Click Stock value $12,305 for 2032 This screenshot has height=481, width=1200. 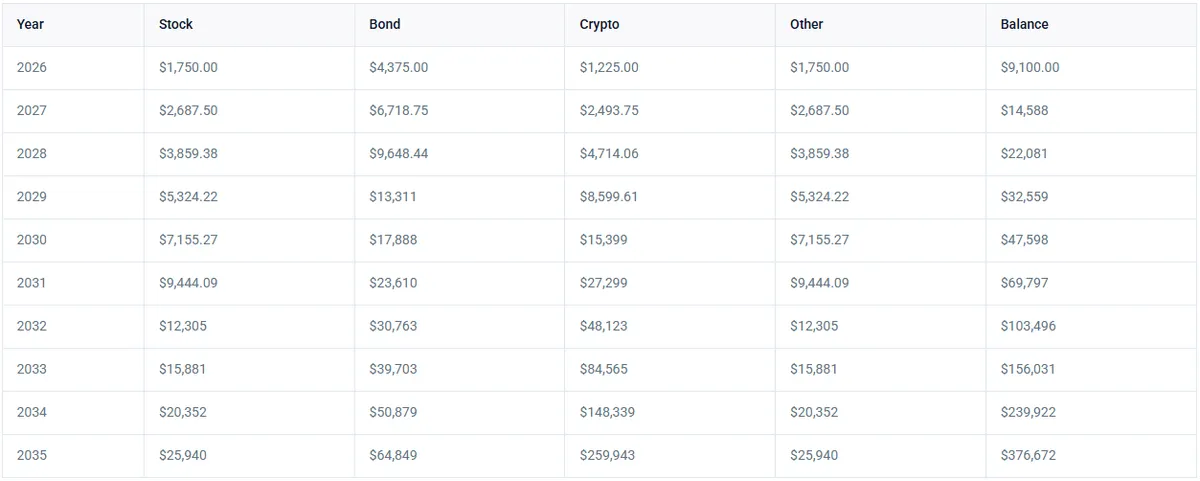click(183, 325)
